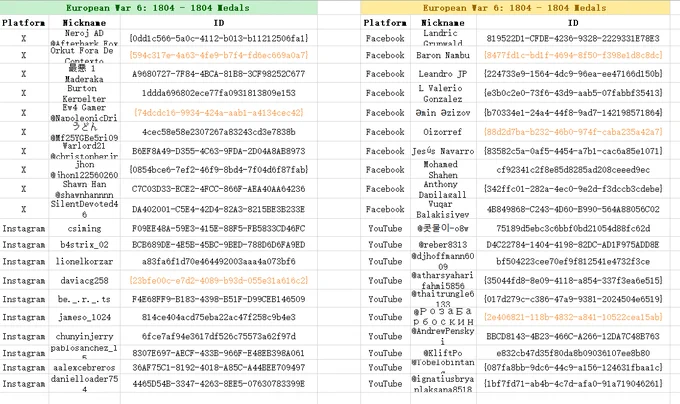Select ID 4cec58e58e2307267a83243cd3e7838b
The width and height of the screenshot is (680, 404).
click(219, 132)
